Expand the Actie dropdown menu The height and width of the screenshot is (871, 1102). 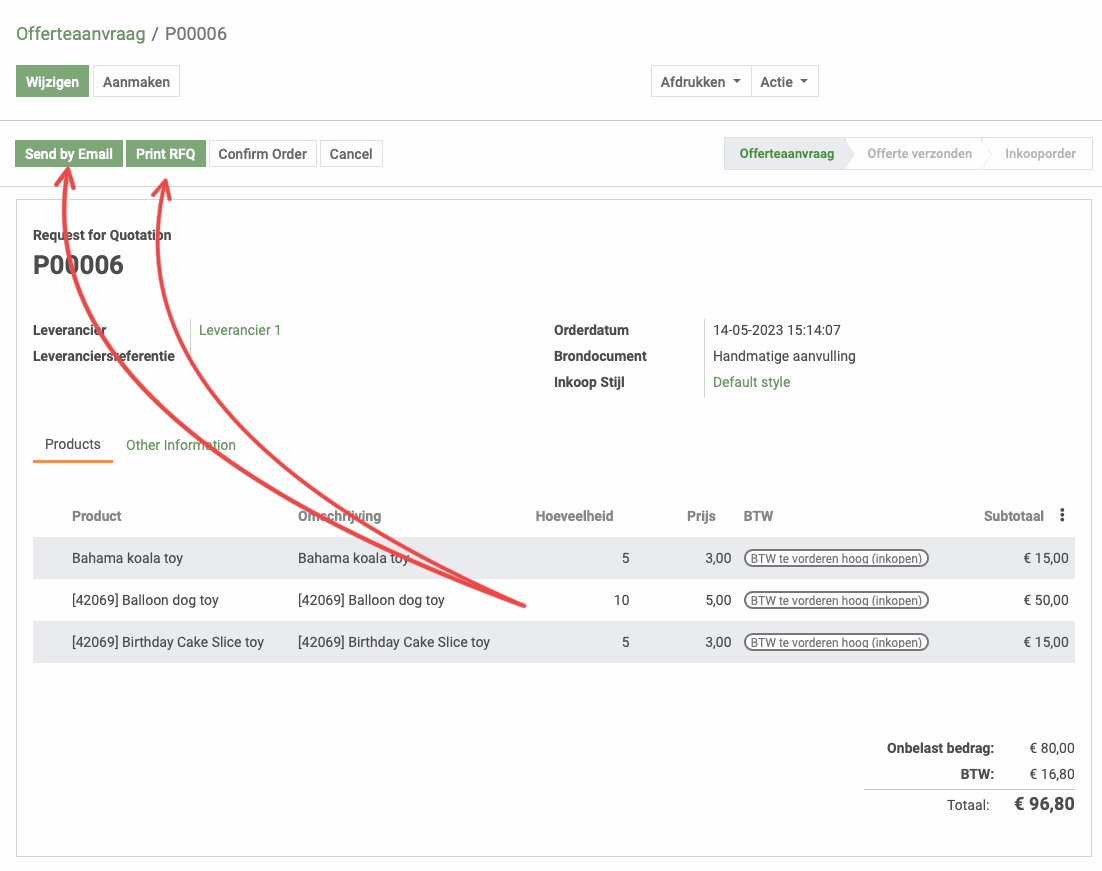click(784, 82)
